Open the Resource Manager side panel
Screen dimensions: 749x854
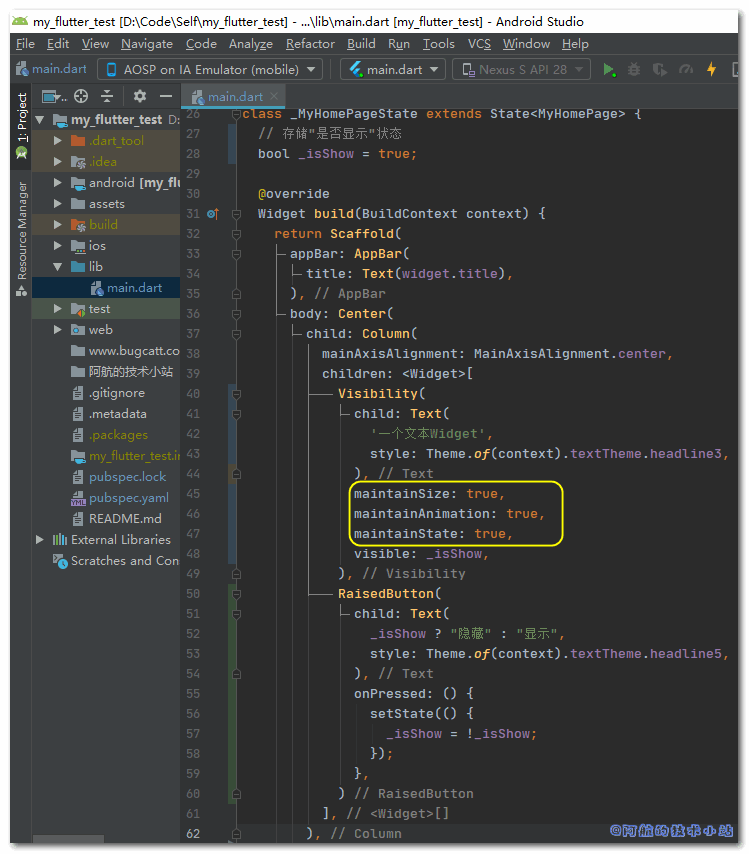tap(22, 230)
